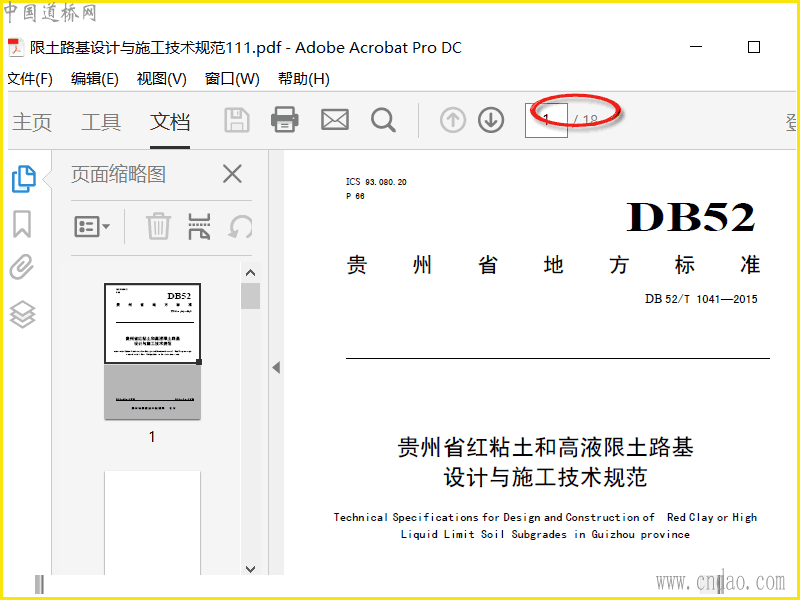Open the find text magnifier
800x600 pixels.
[x=383, y=120]
